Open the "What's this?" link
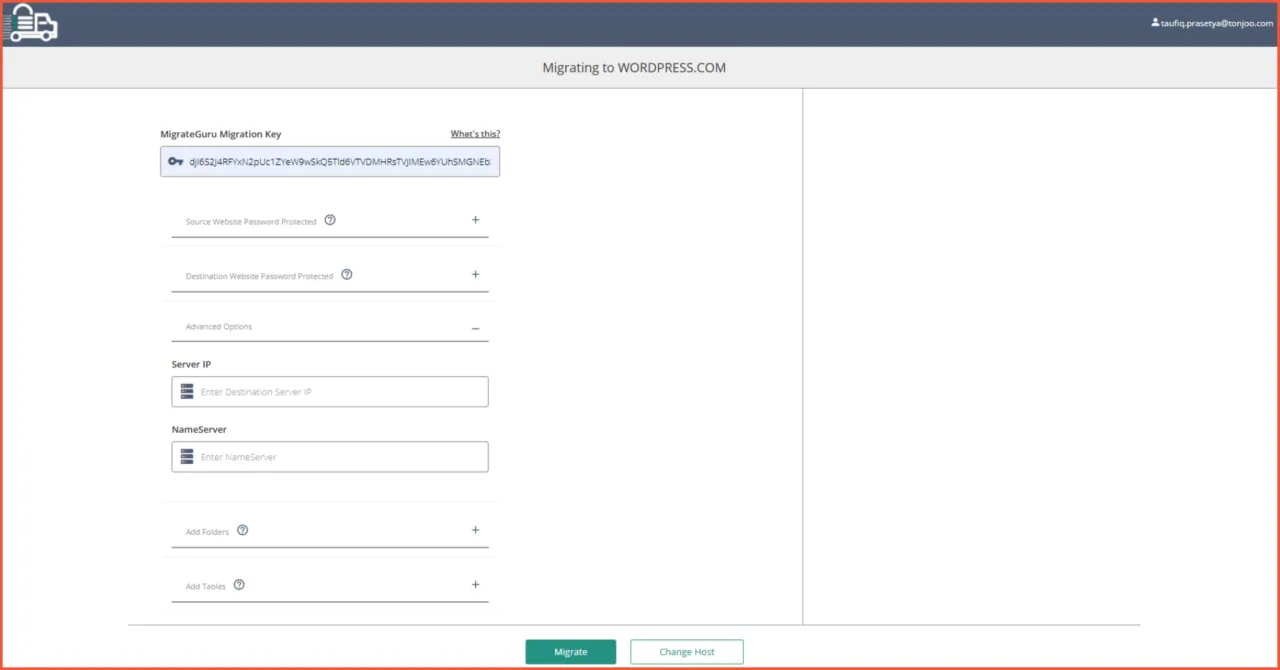 (x=475, y=134)
